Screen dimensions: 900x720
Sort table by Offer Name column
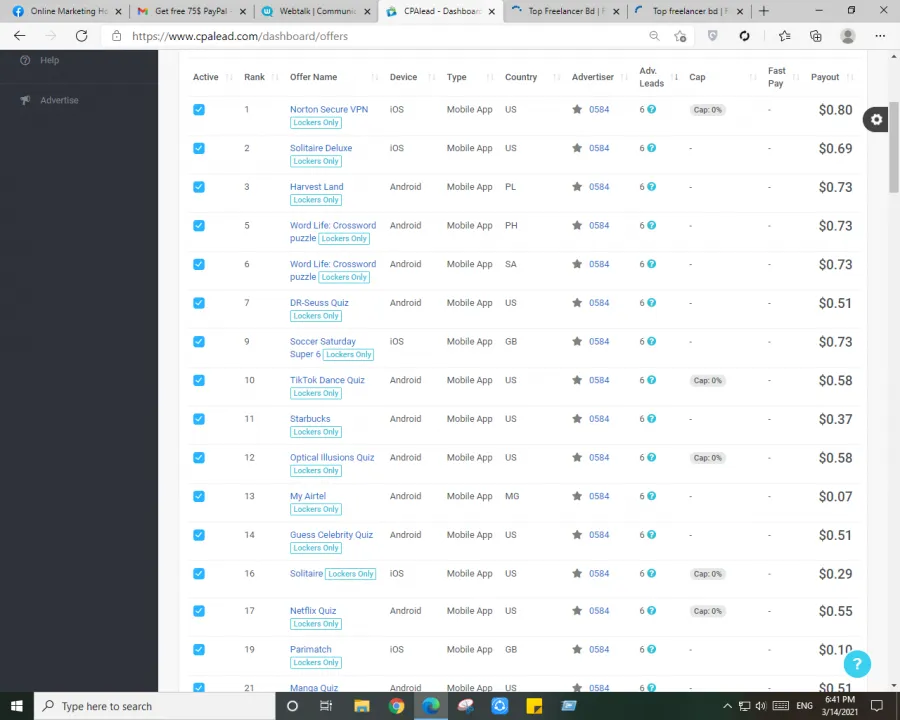point(313,77)
